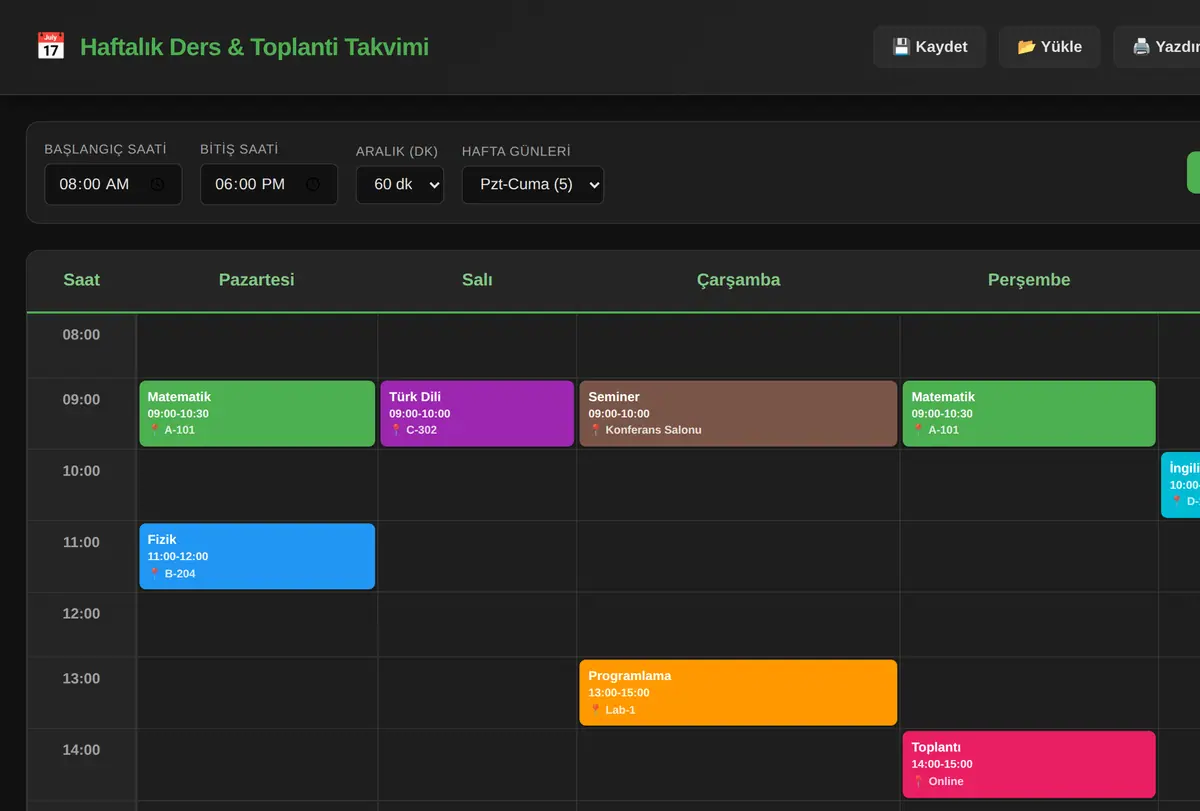Click the 12:00 time row label
Viewport: 1200px width, 811px height.
(82, 614)
